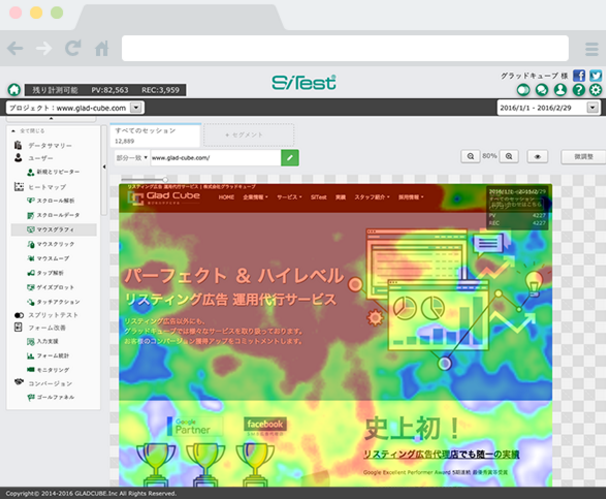Viewport: 606px width, 499px height.
Task: Click リスティング広告代理店でも随一の実績 link
Action: coord(441,455)
